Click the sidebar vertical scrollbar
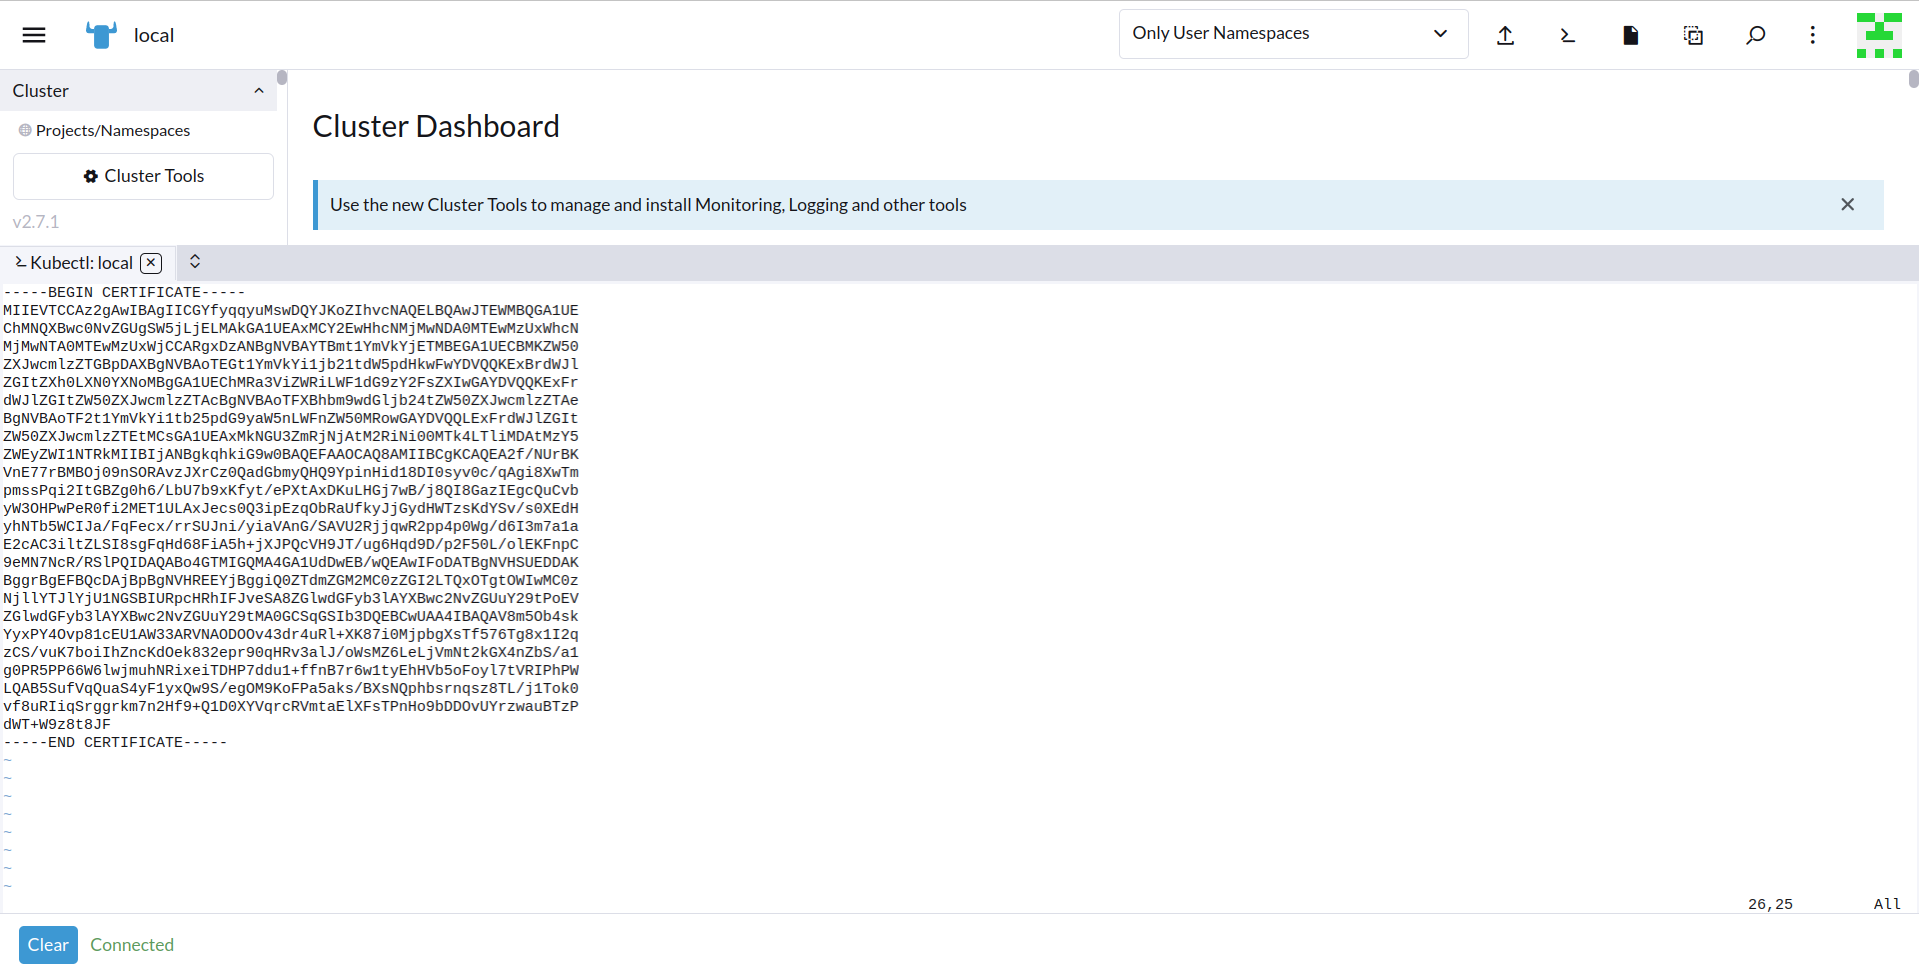 (x=282, y=78)
